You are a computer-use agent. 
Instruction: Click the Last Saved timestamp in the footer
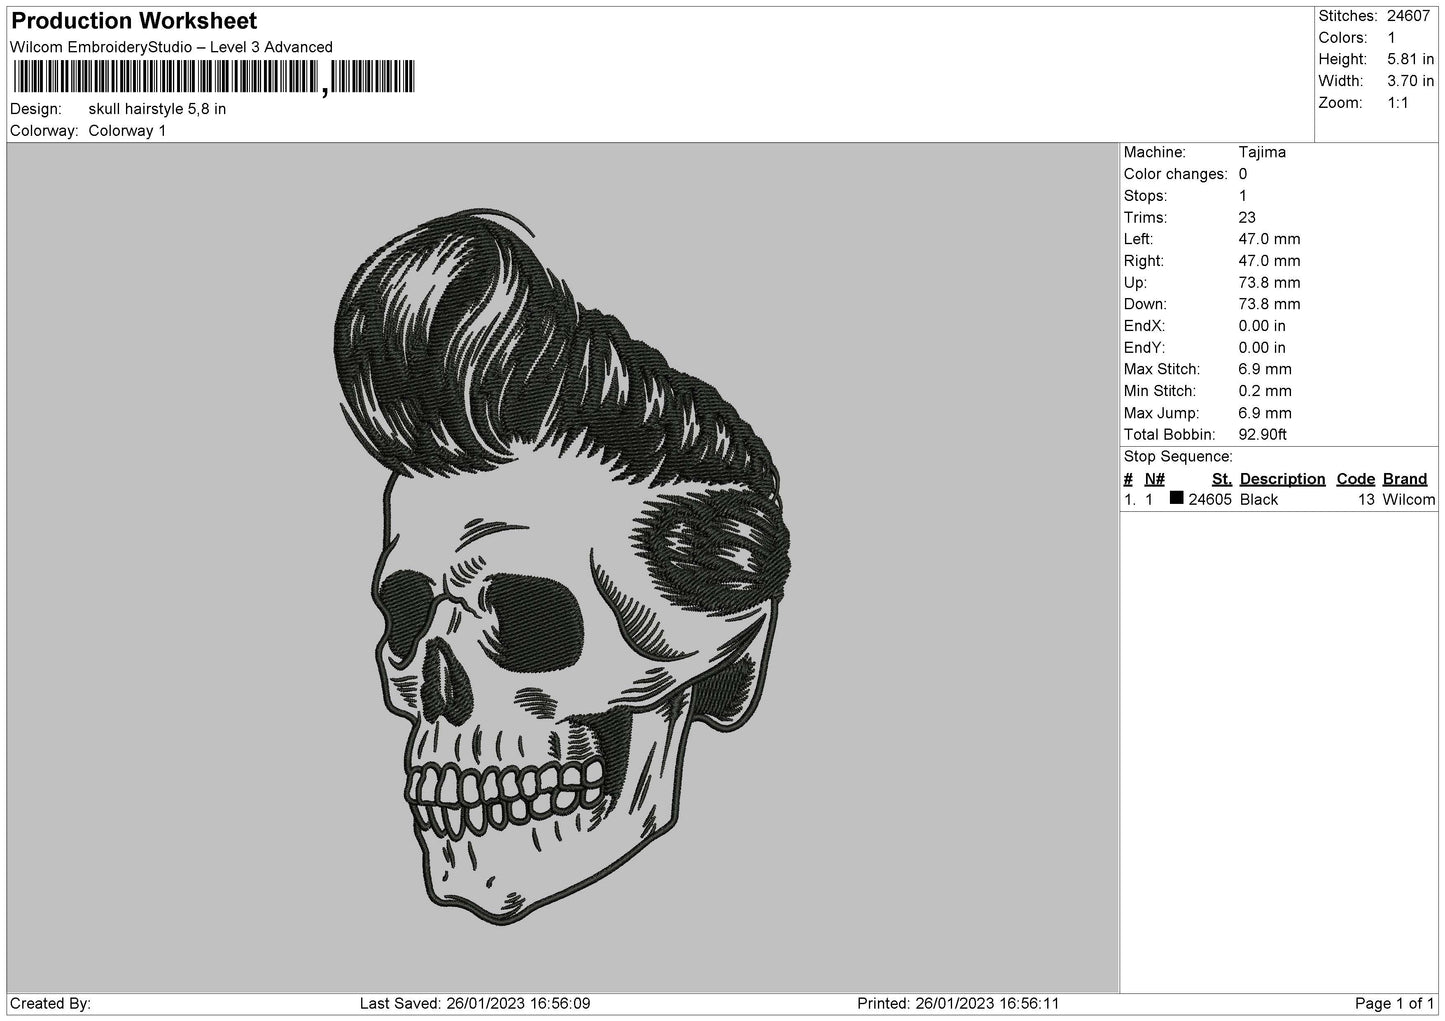coord(475,1003)
